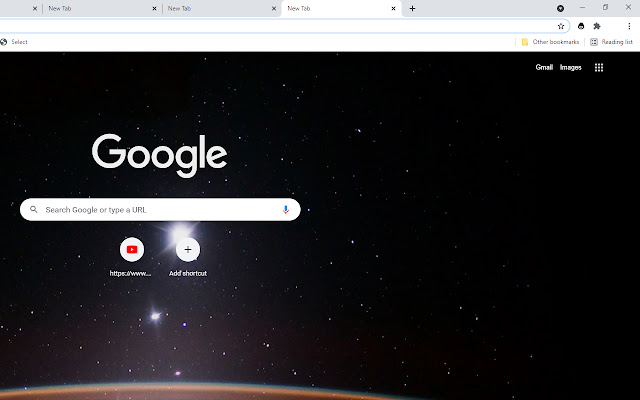Open the Extensions puzzle-piece menu
Viewport: 640px width, 400px height.
point(597,26)
